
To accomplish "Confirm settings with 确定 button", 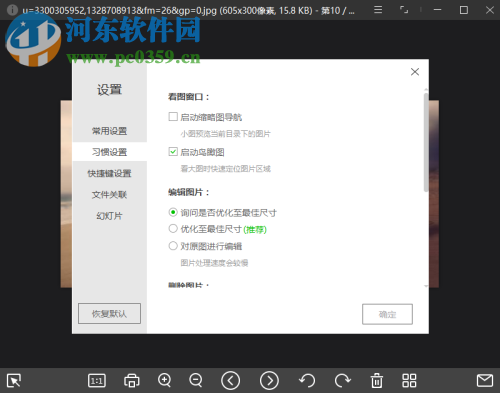I will pos(387,314).
